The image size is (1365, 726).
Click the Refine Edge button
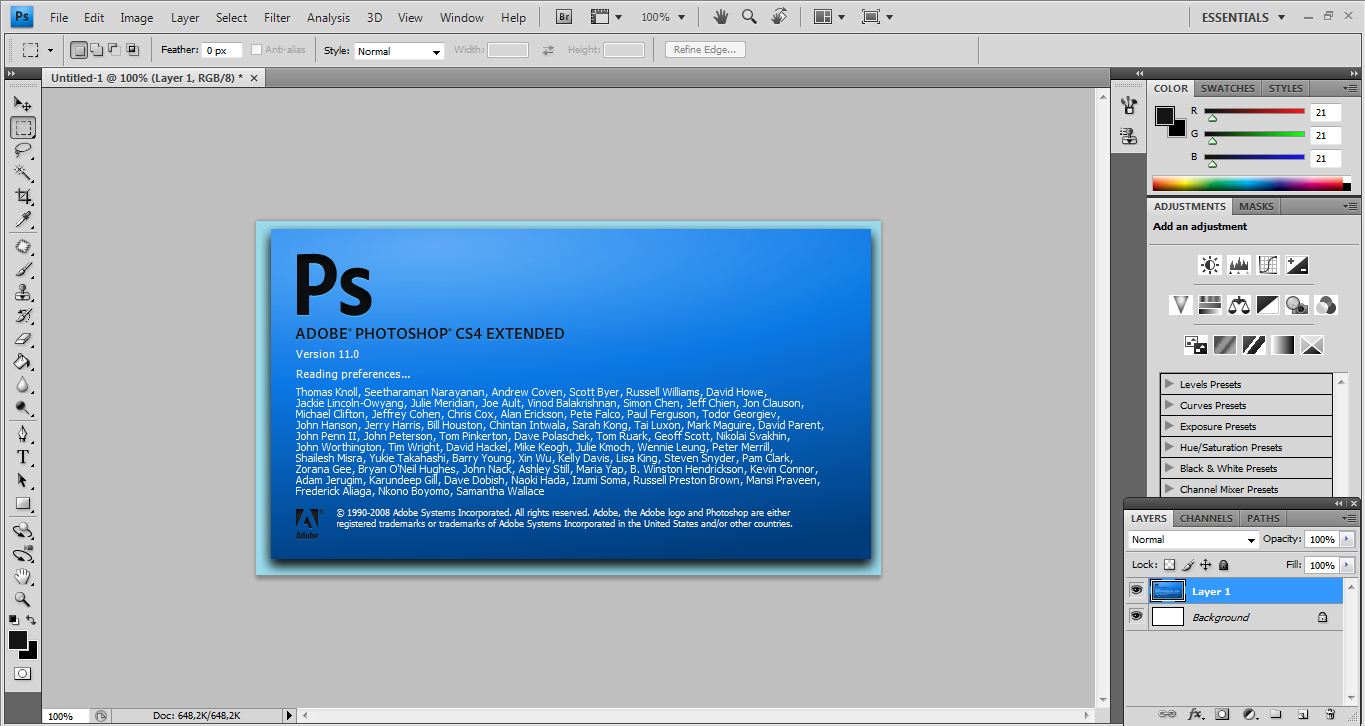(705, 49)
